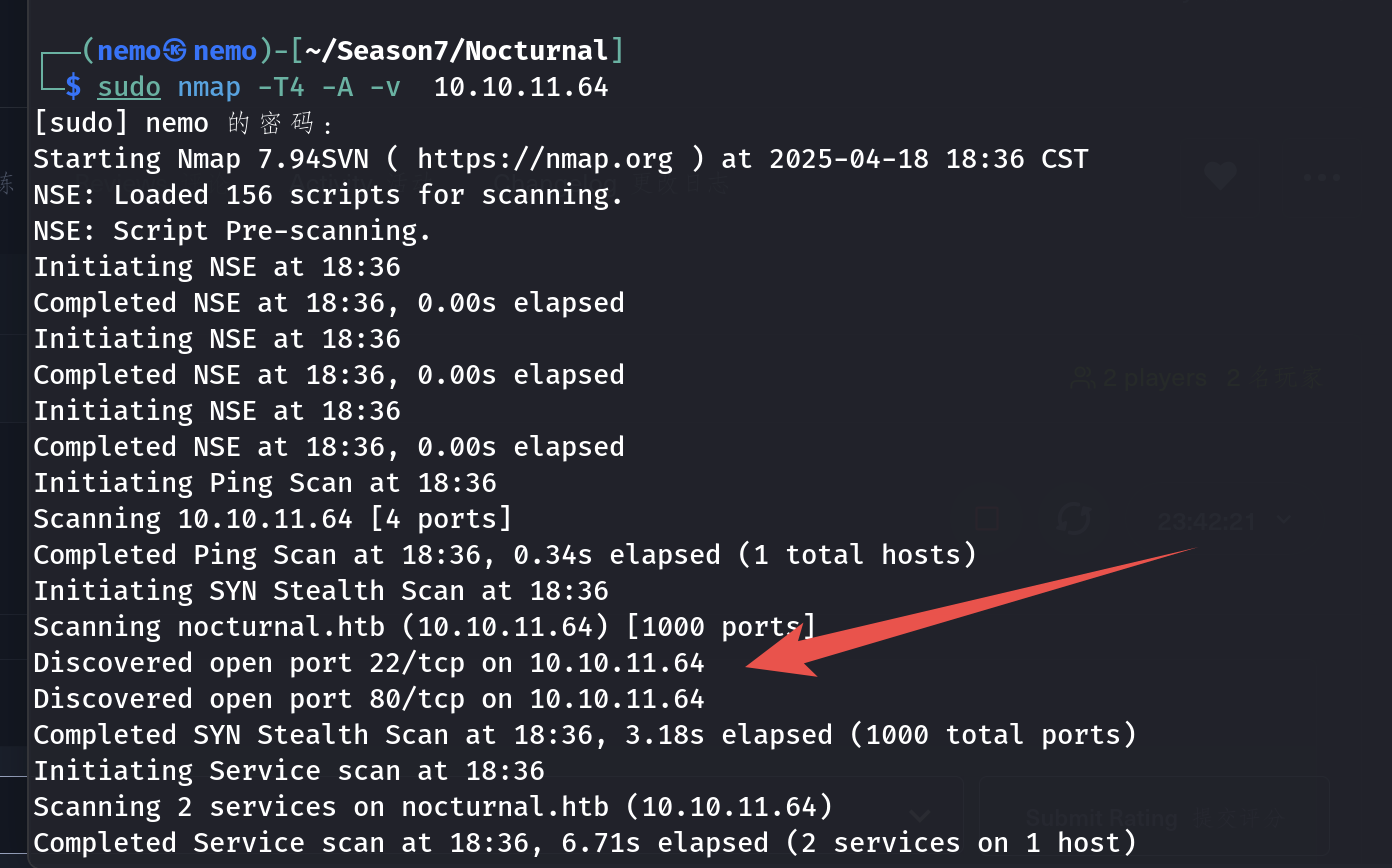The image size is (1392, 868).
Task: Expand the chevron beside the 23:42:21 timer
Action: 1284,520
